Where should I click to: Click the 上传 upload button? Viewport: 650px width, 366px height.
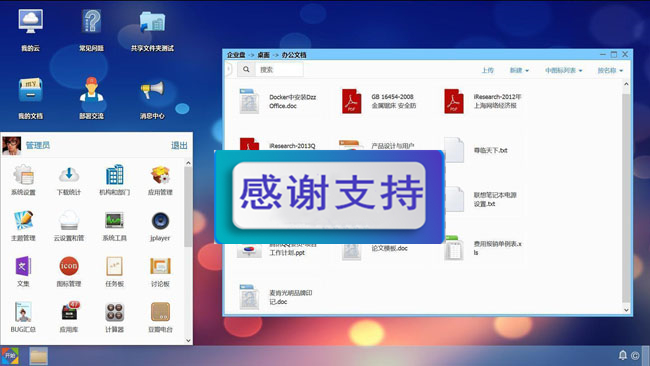pos(488,70)
